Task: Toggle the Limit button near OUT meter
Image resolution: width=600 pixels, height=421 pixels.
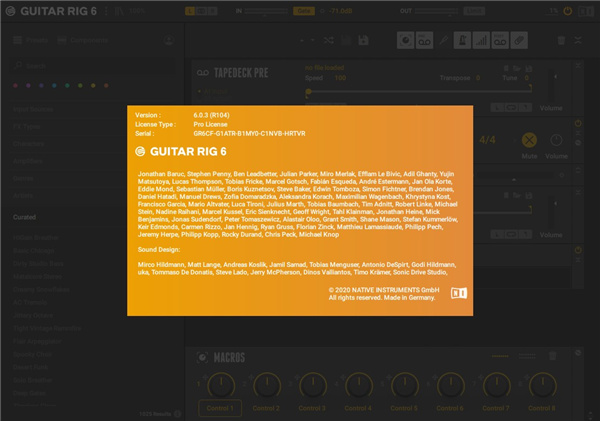Action: [x=474, y=11]
